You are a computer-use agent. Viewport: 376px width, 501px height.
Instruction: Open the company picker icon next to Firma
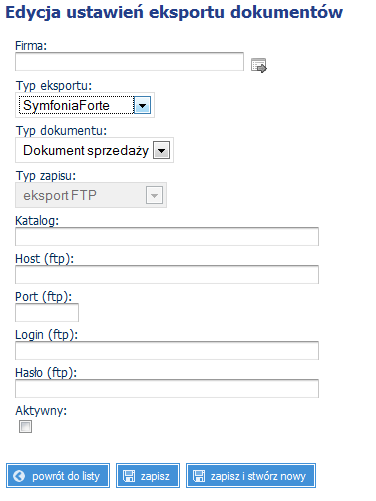click(x=259, y=65)
